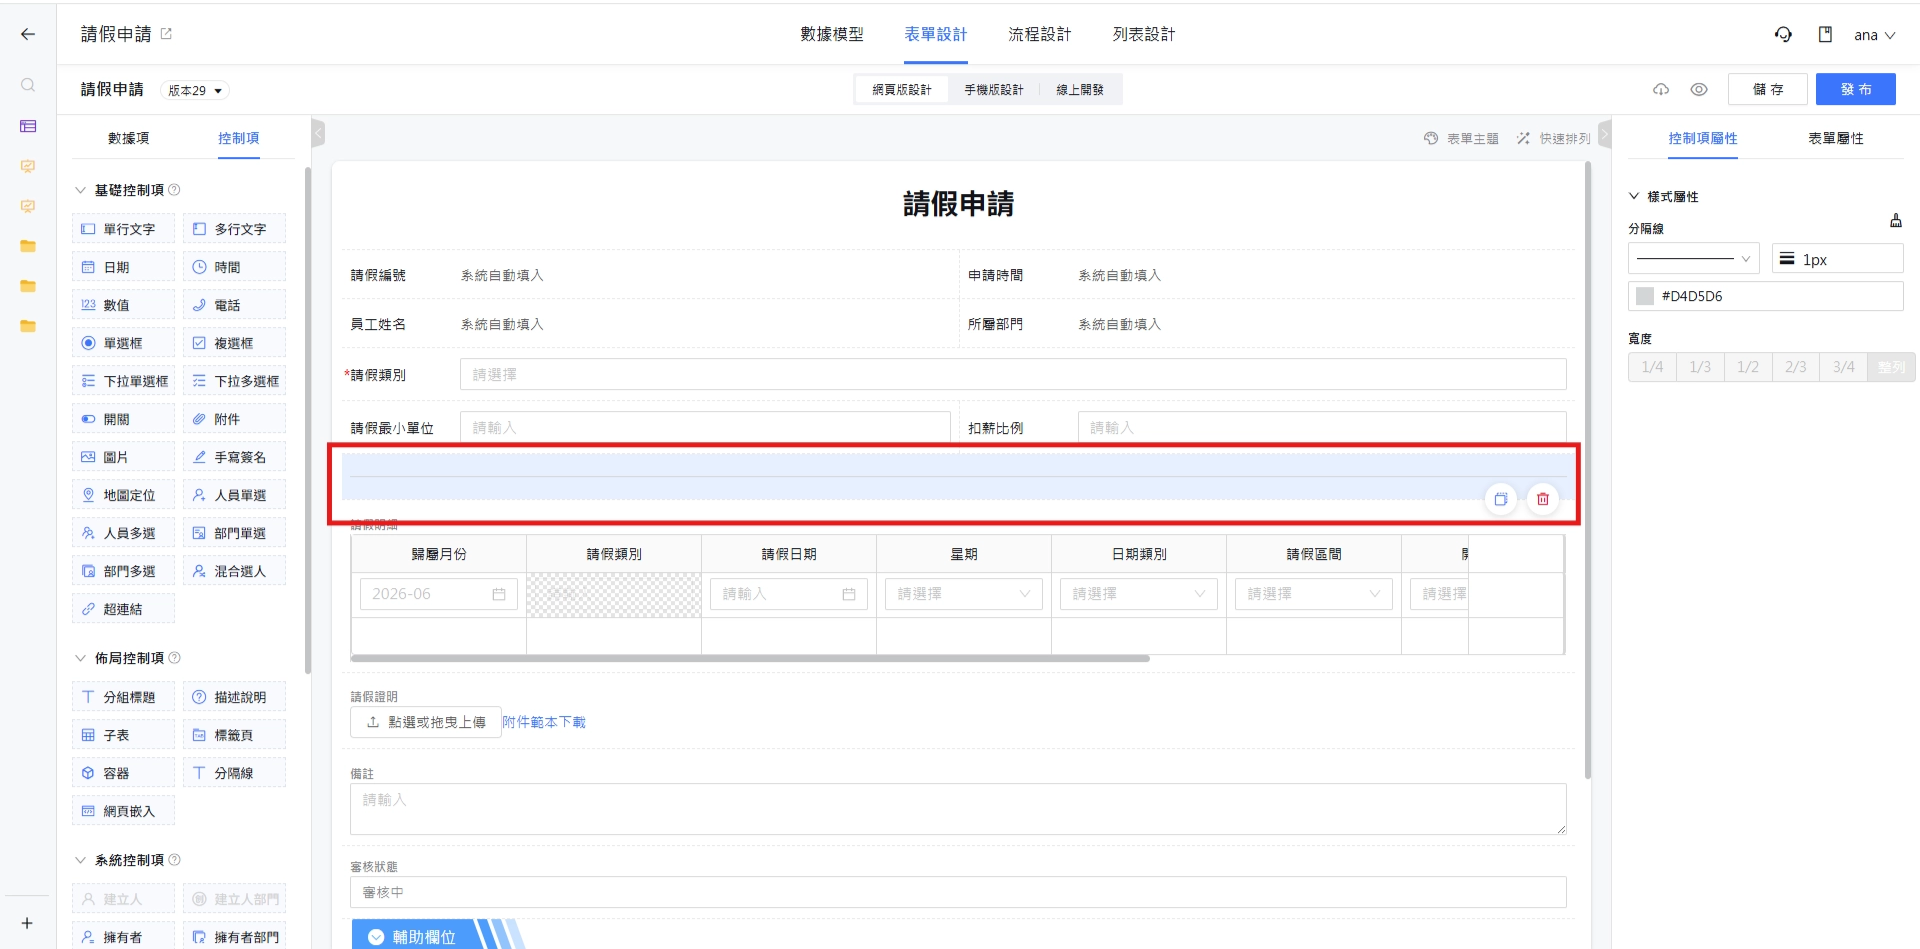Switch to 線上開發 mode
The height and width of the screenshot is (949, 1920).
tap(1080, 90)
